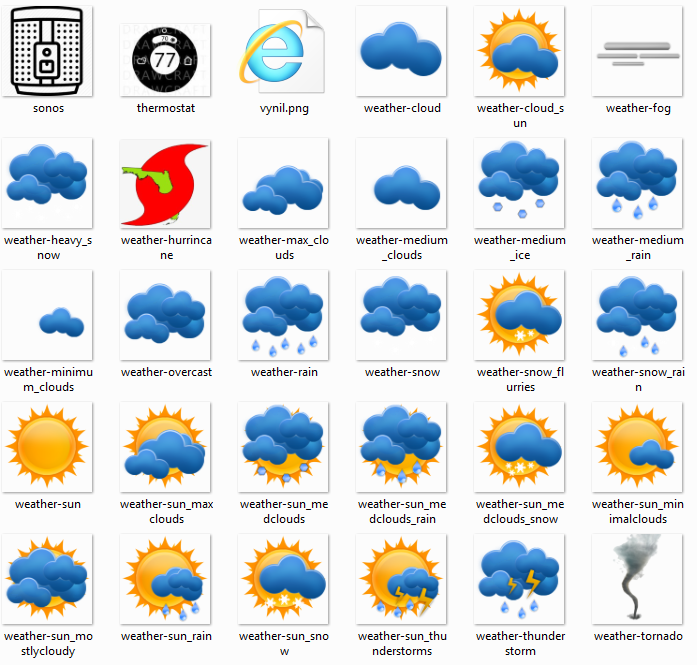The image size is (697, 665).
Task: Click the 'weather-snow_flurries' file name label
Action: pyautogui.click(x=520, y=380)
